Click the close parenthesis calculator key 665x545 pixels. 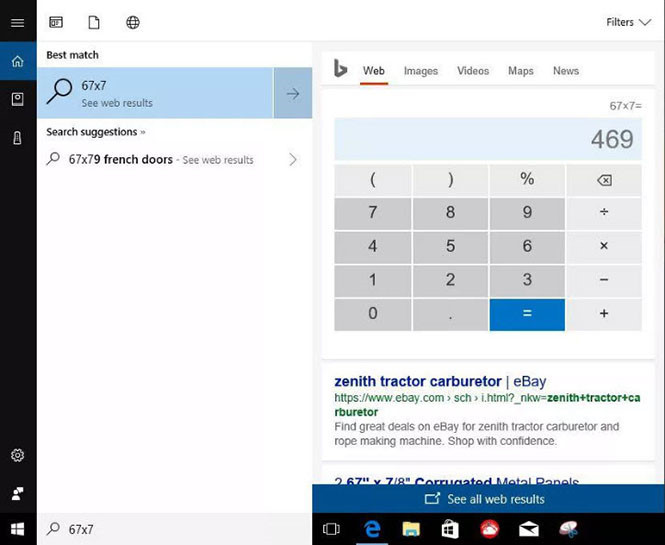(450, 180)
